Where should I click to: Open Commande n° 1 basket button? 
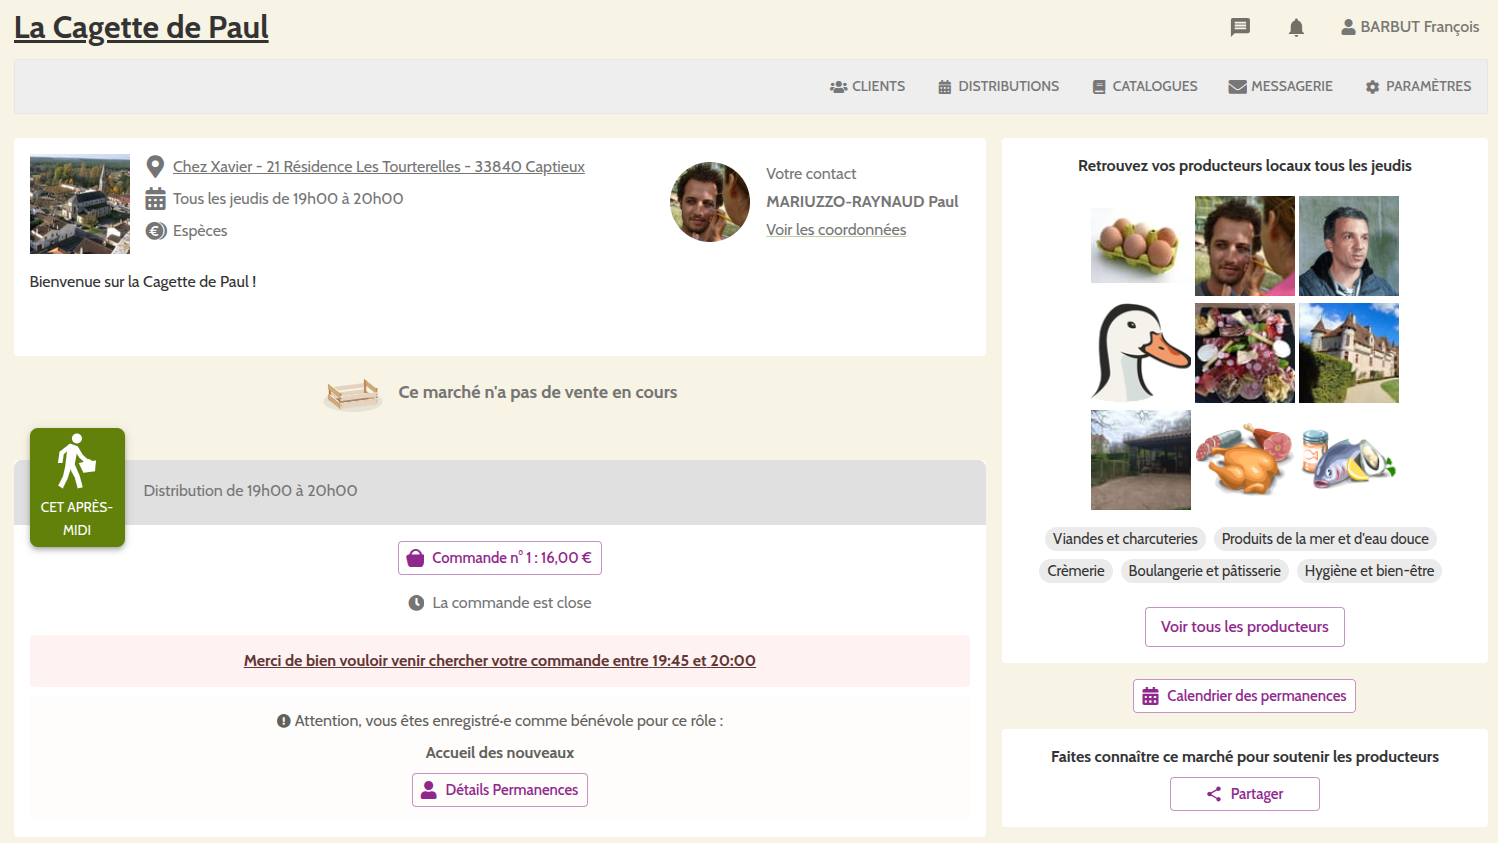click(x=500, y=558)
